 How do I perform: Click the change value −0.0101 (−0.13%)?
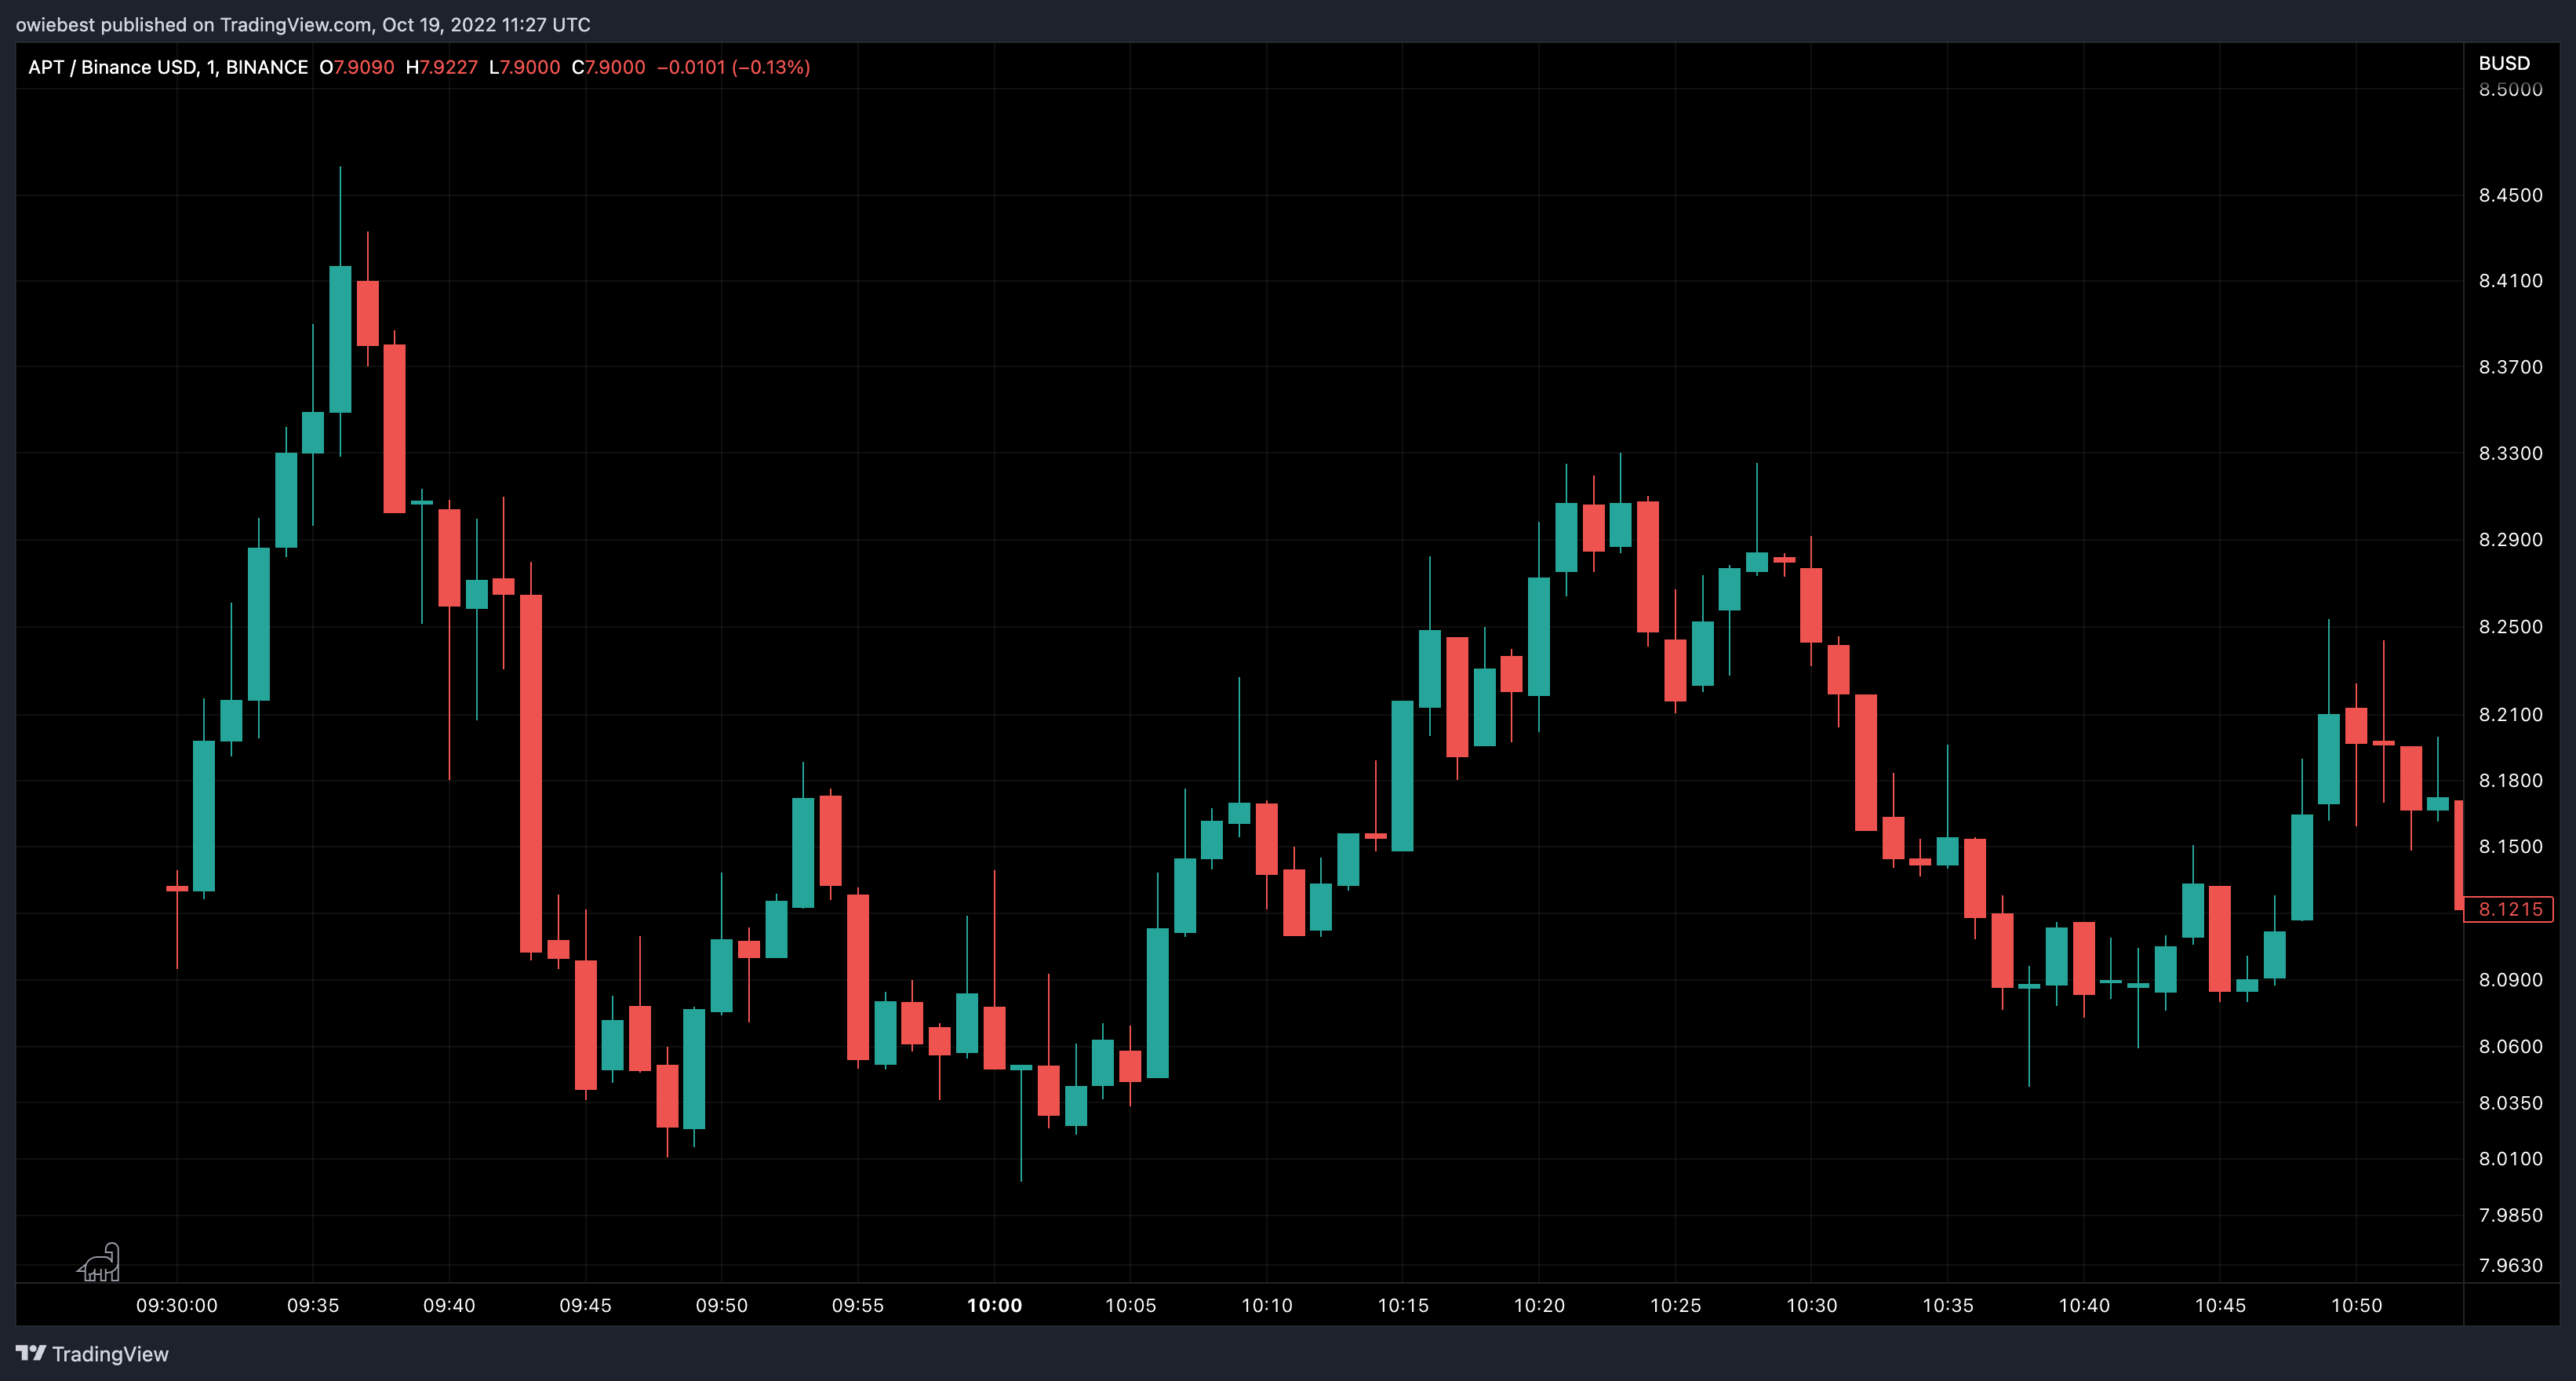(x=733, y=67)
